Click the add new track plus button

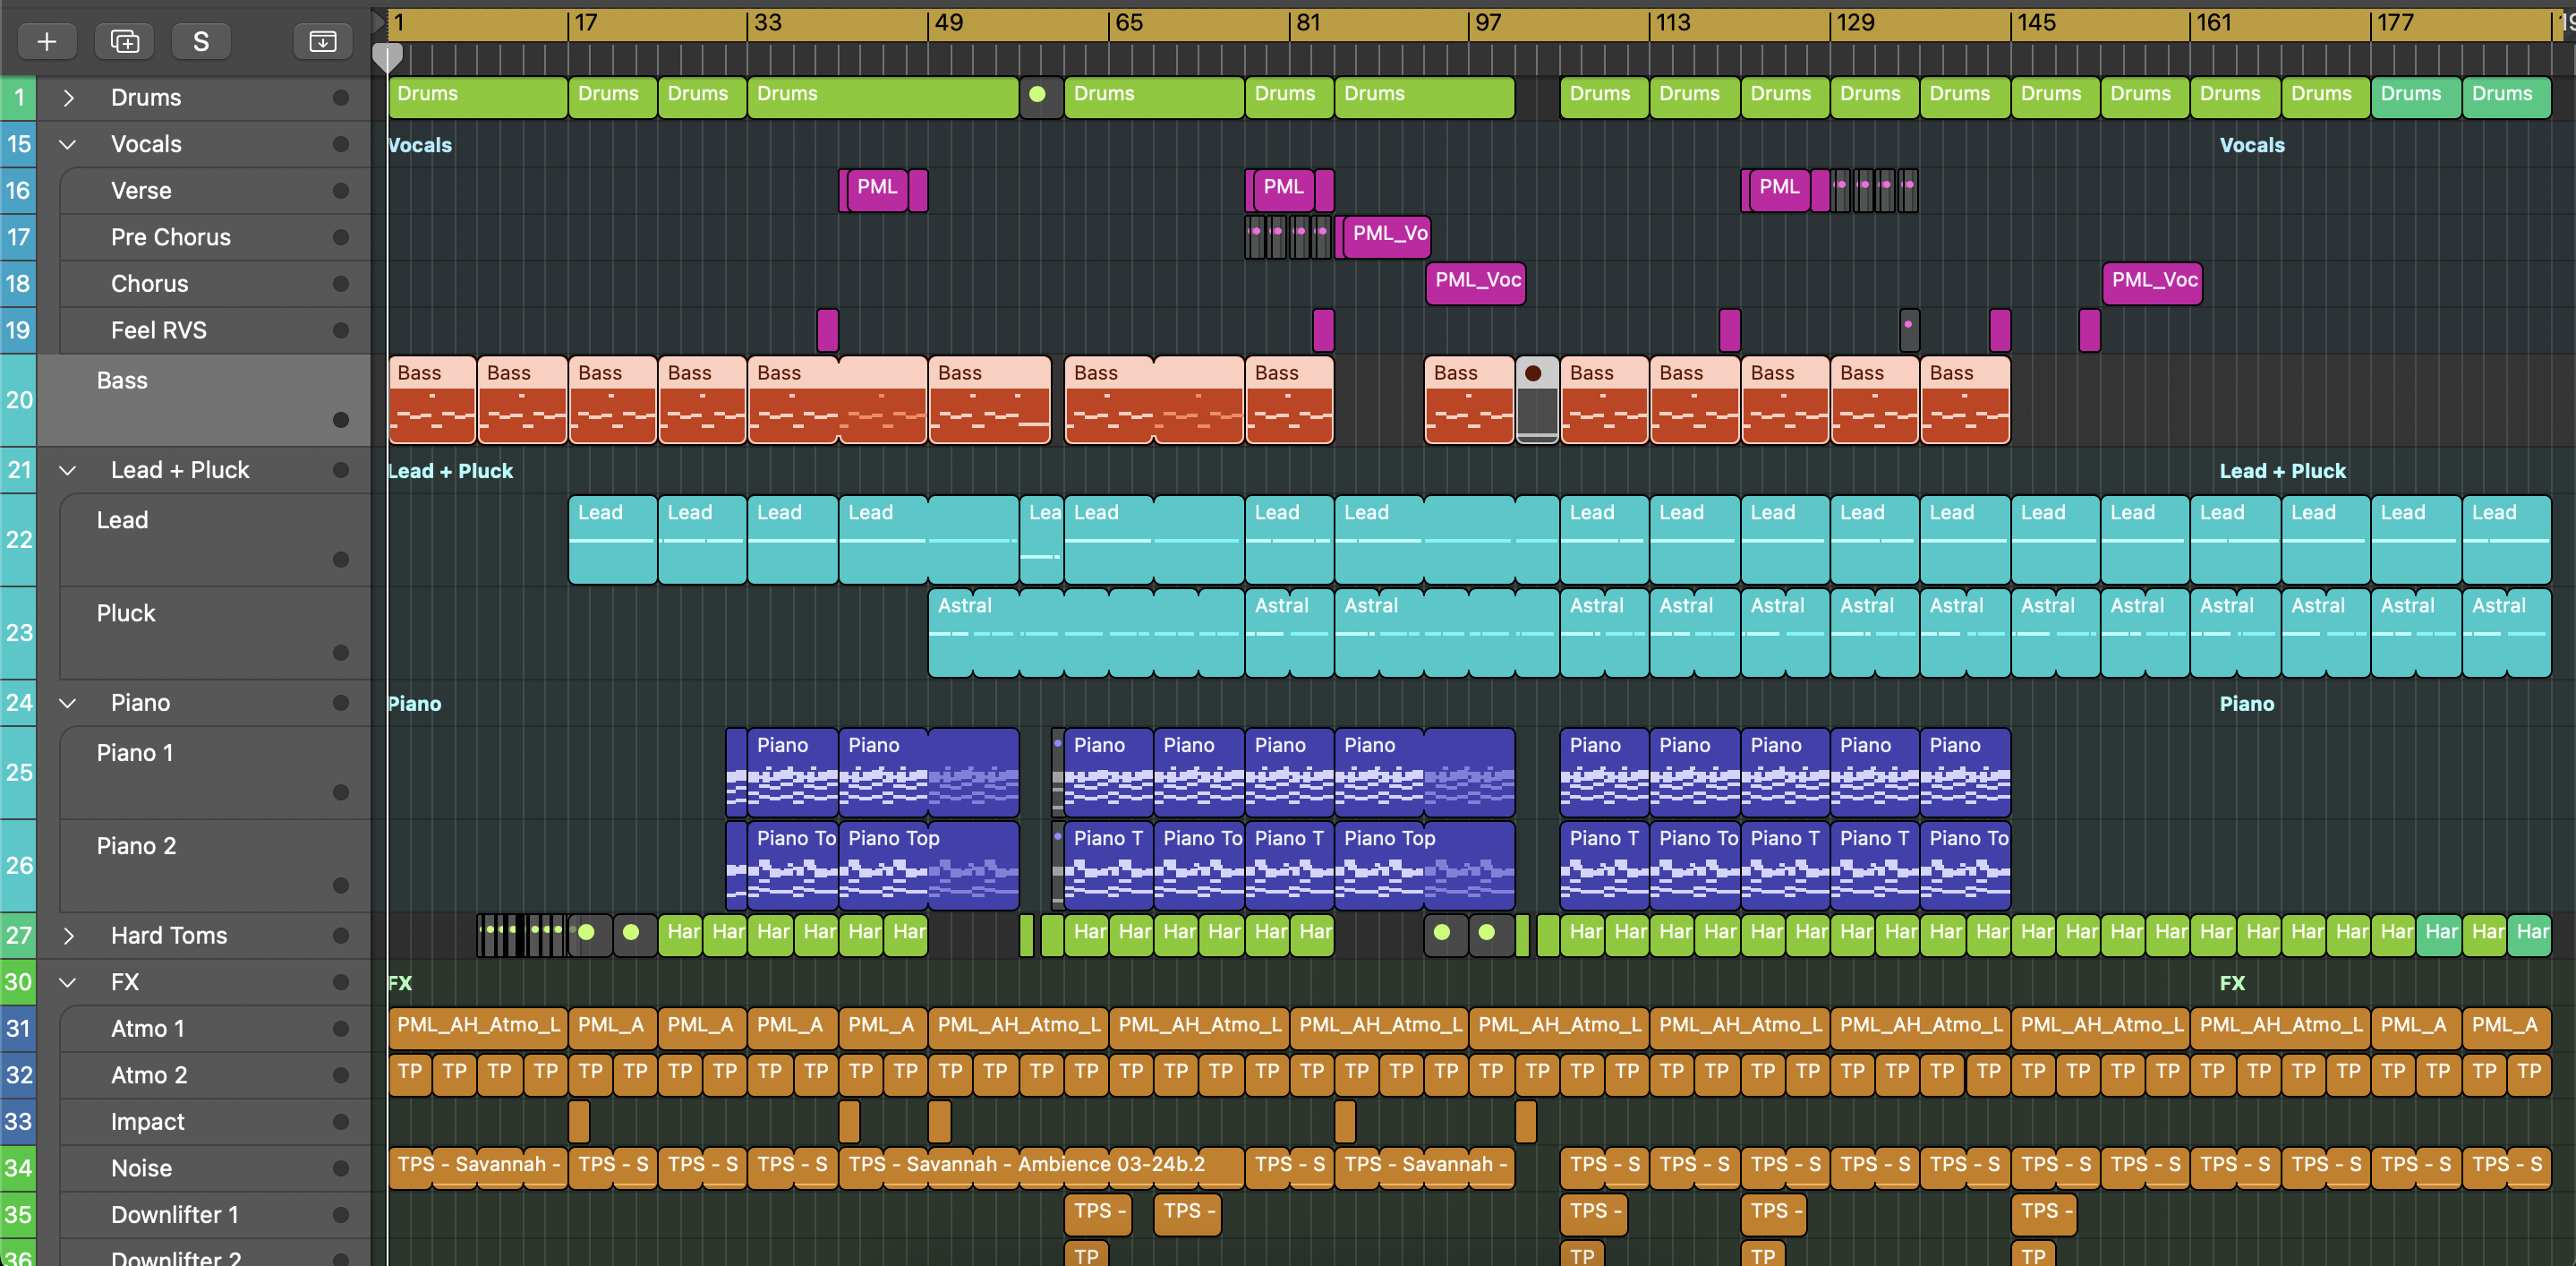(47, 41)
